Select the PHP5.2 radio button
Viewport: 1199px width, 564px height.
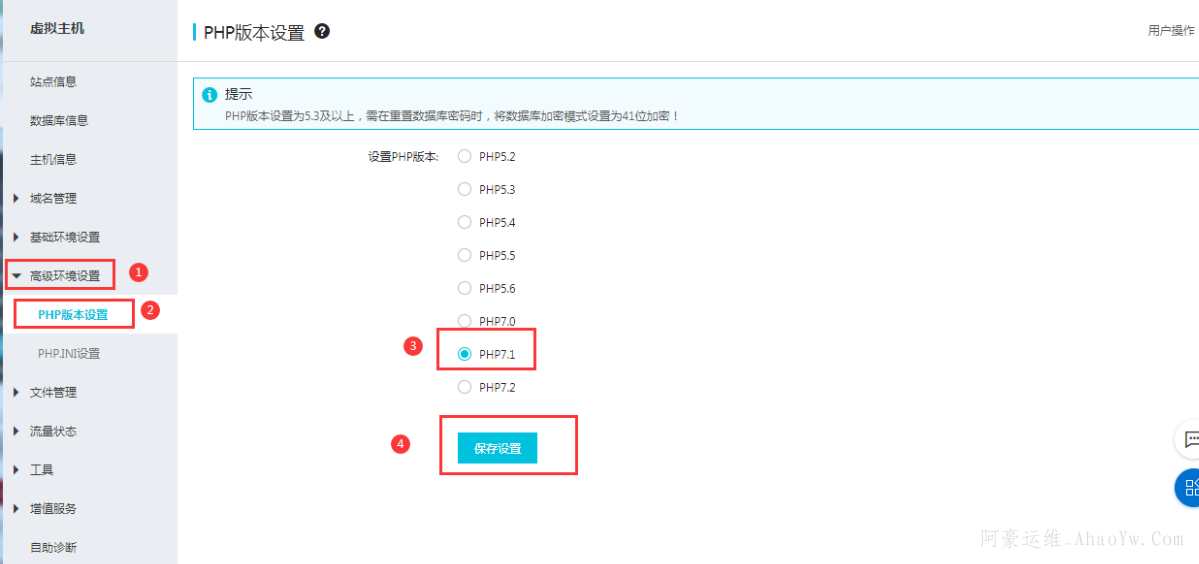(x=464, y=156)
